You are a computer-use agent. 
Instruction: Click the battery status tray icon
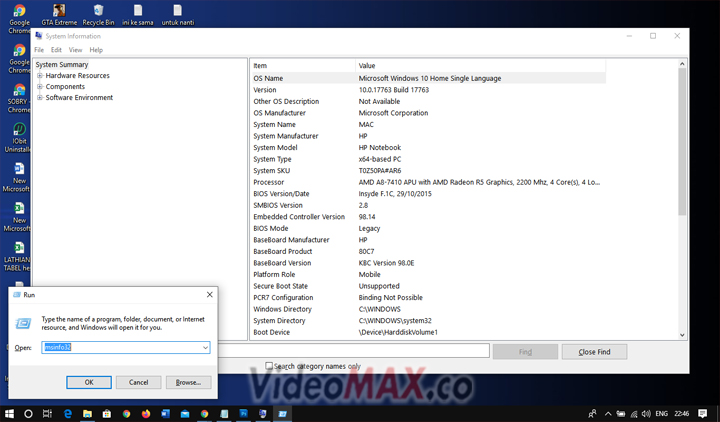point(621,414)
